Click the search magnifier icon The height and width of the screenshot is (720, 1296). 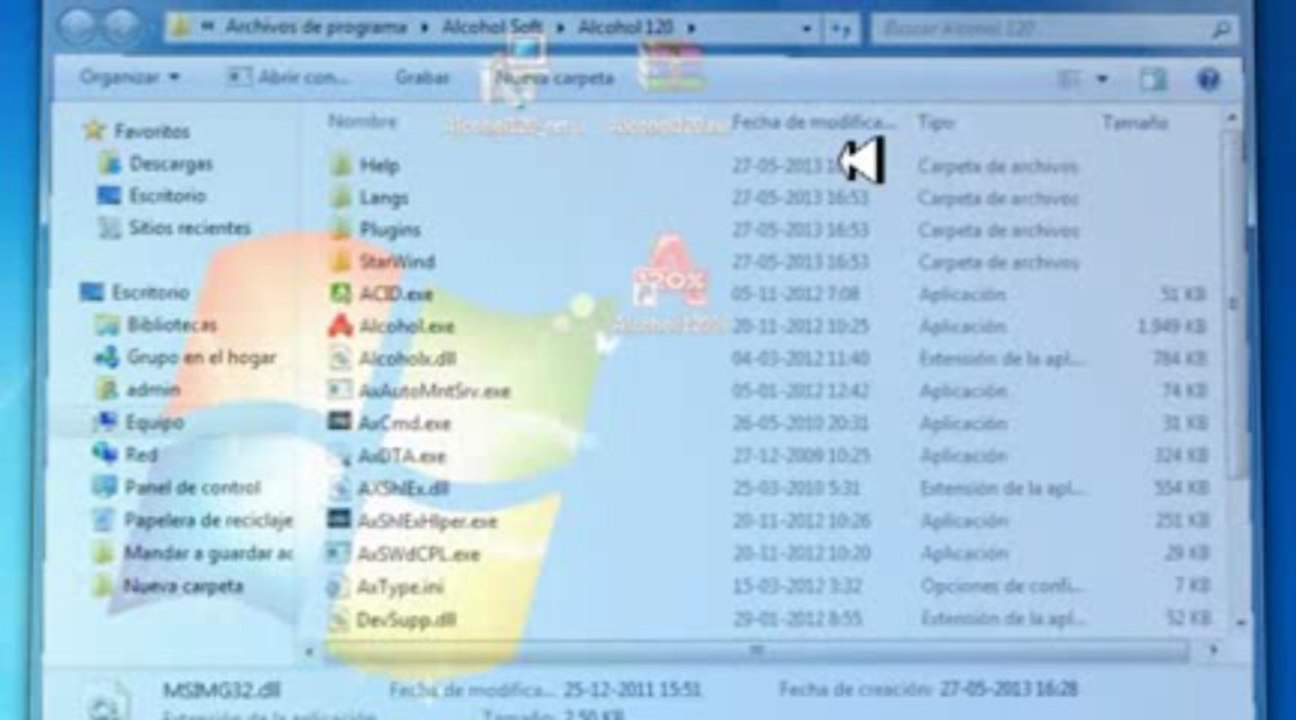[x=1221, y=30]
